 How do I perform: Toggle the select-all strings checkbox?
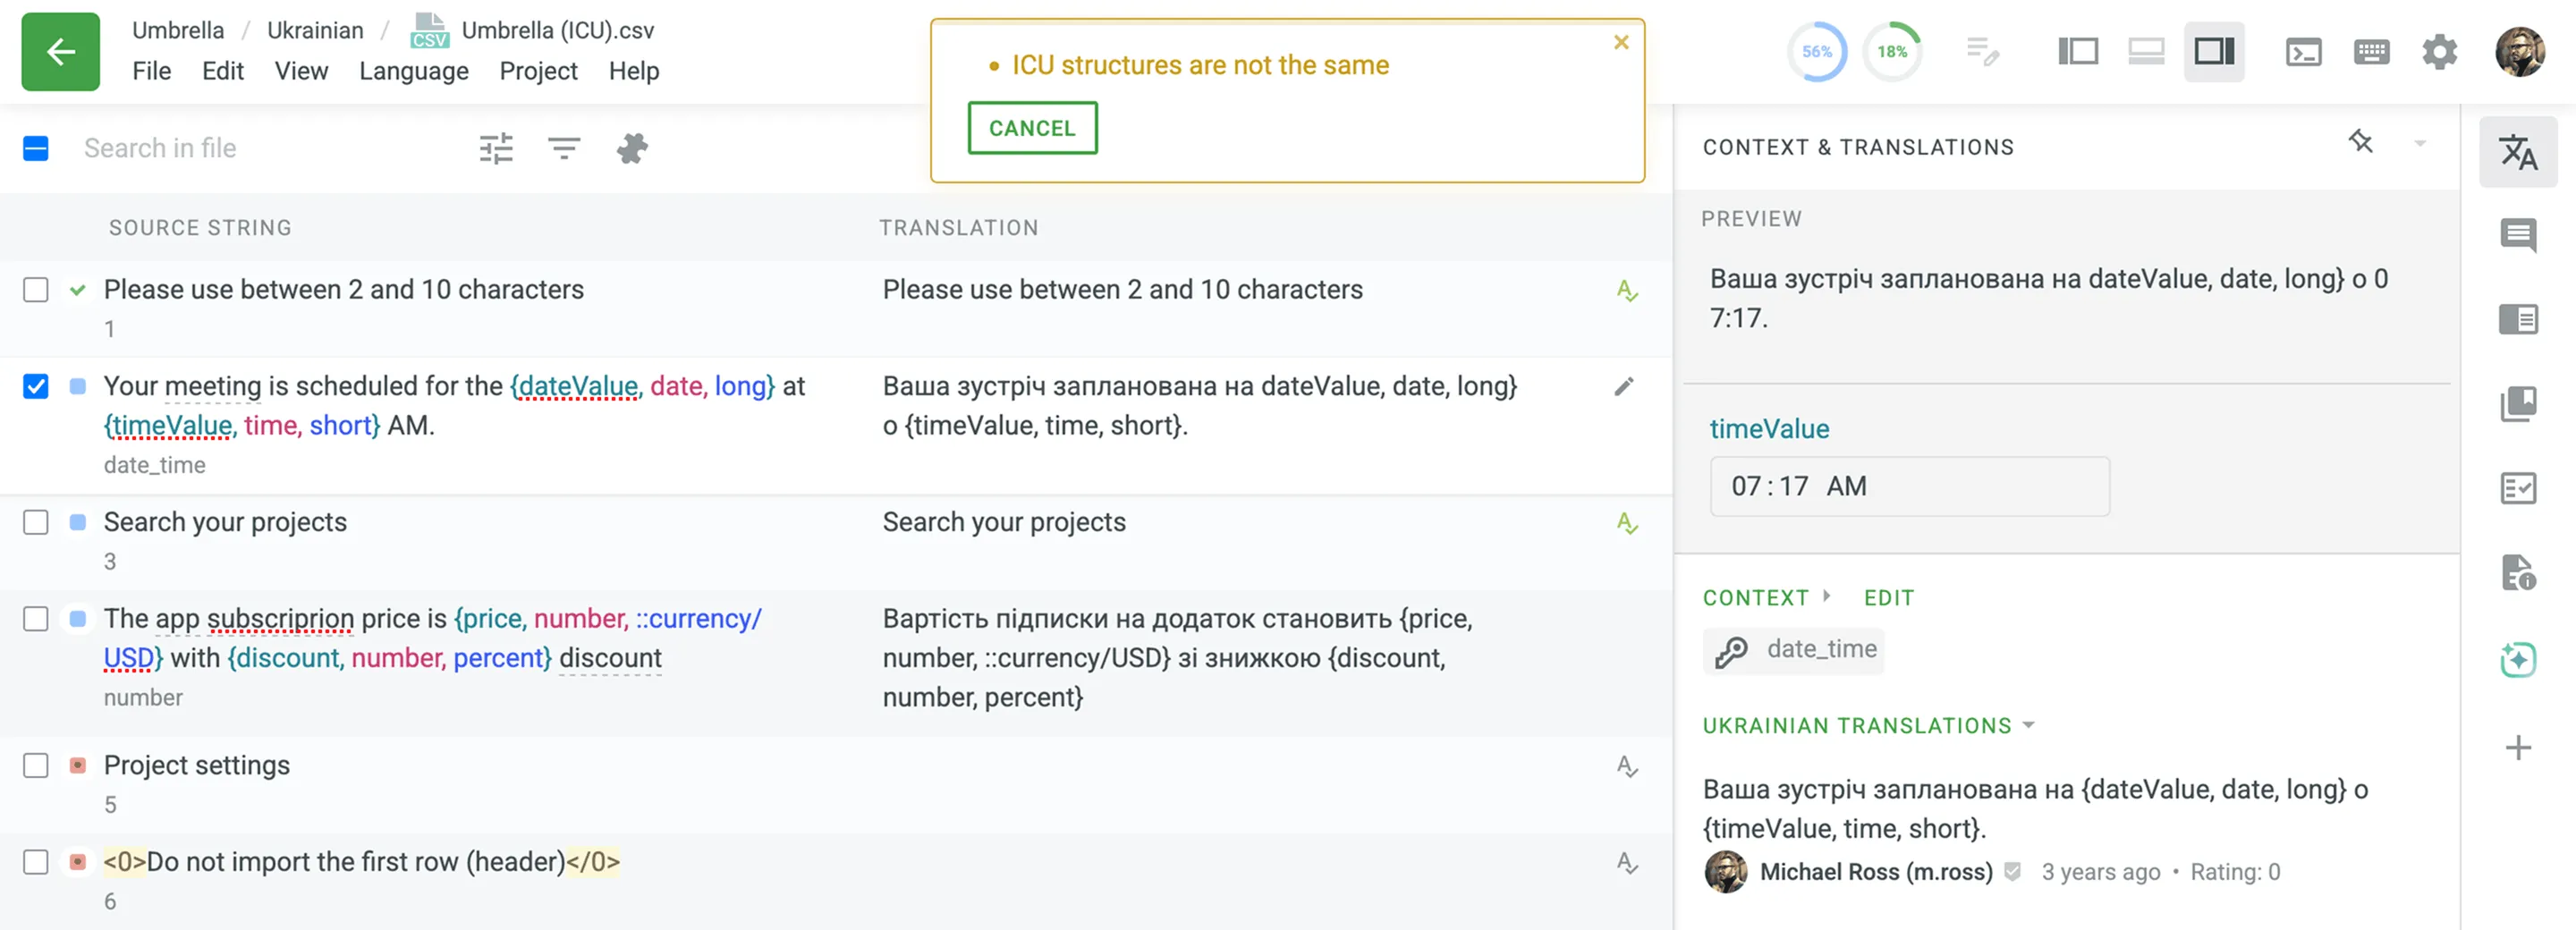[x=36, y=149]
